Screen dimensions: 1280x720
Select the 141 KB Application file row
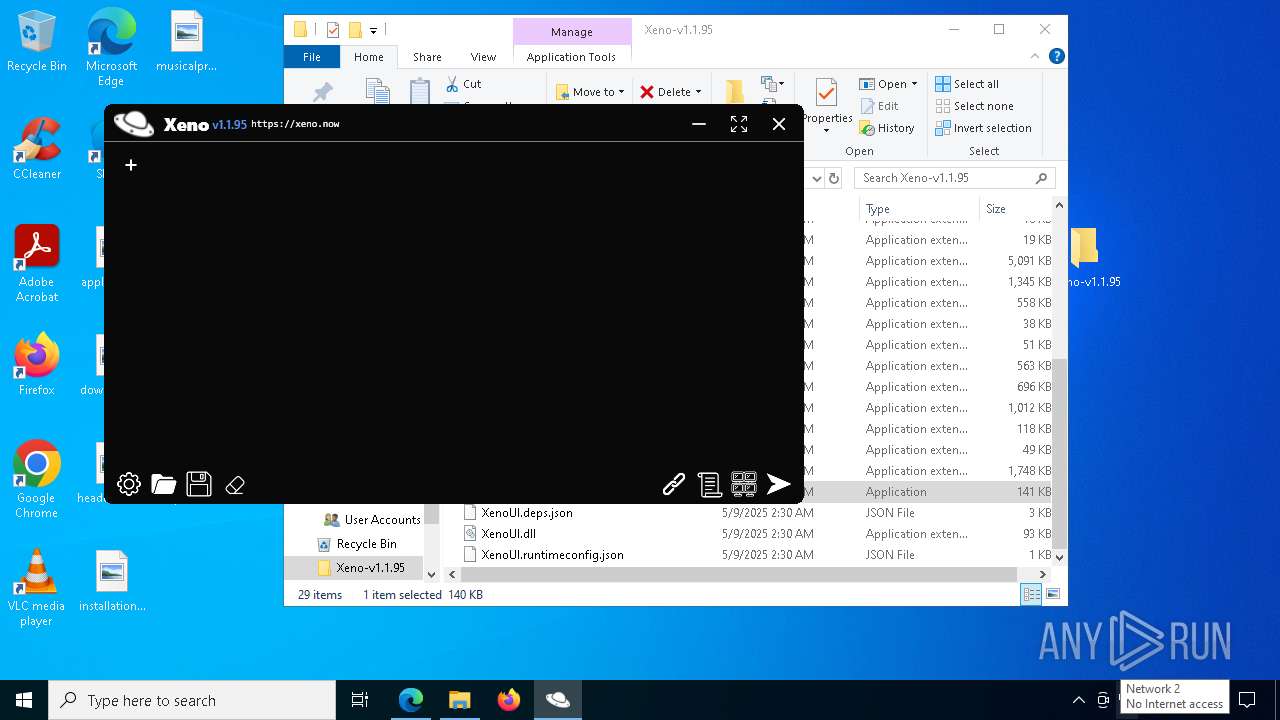930,492
